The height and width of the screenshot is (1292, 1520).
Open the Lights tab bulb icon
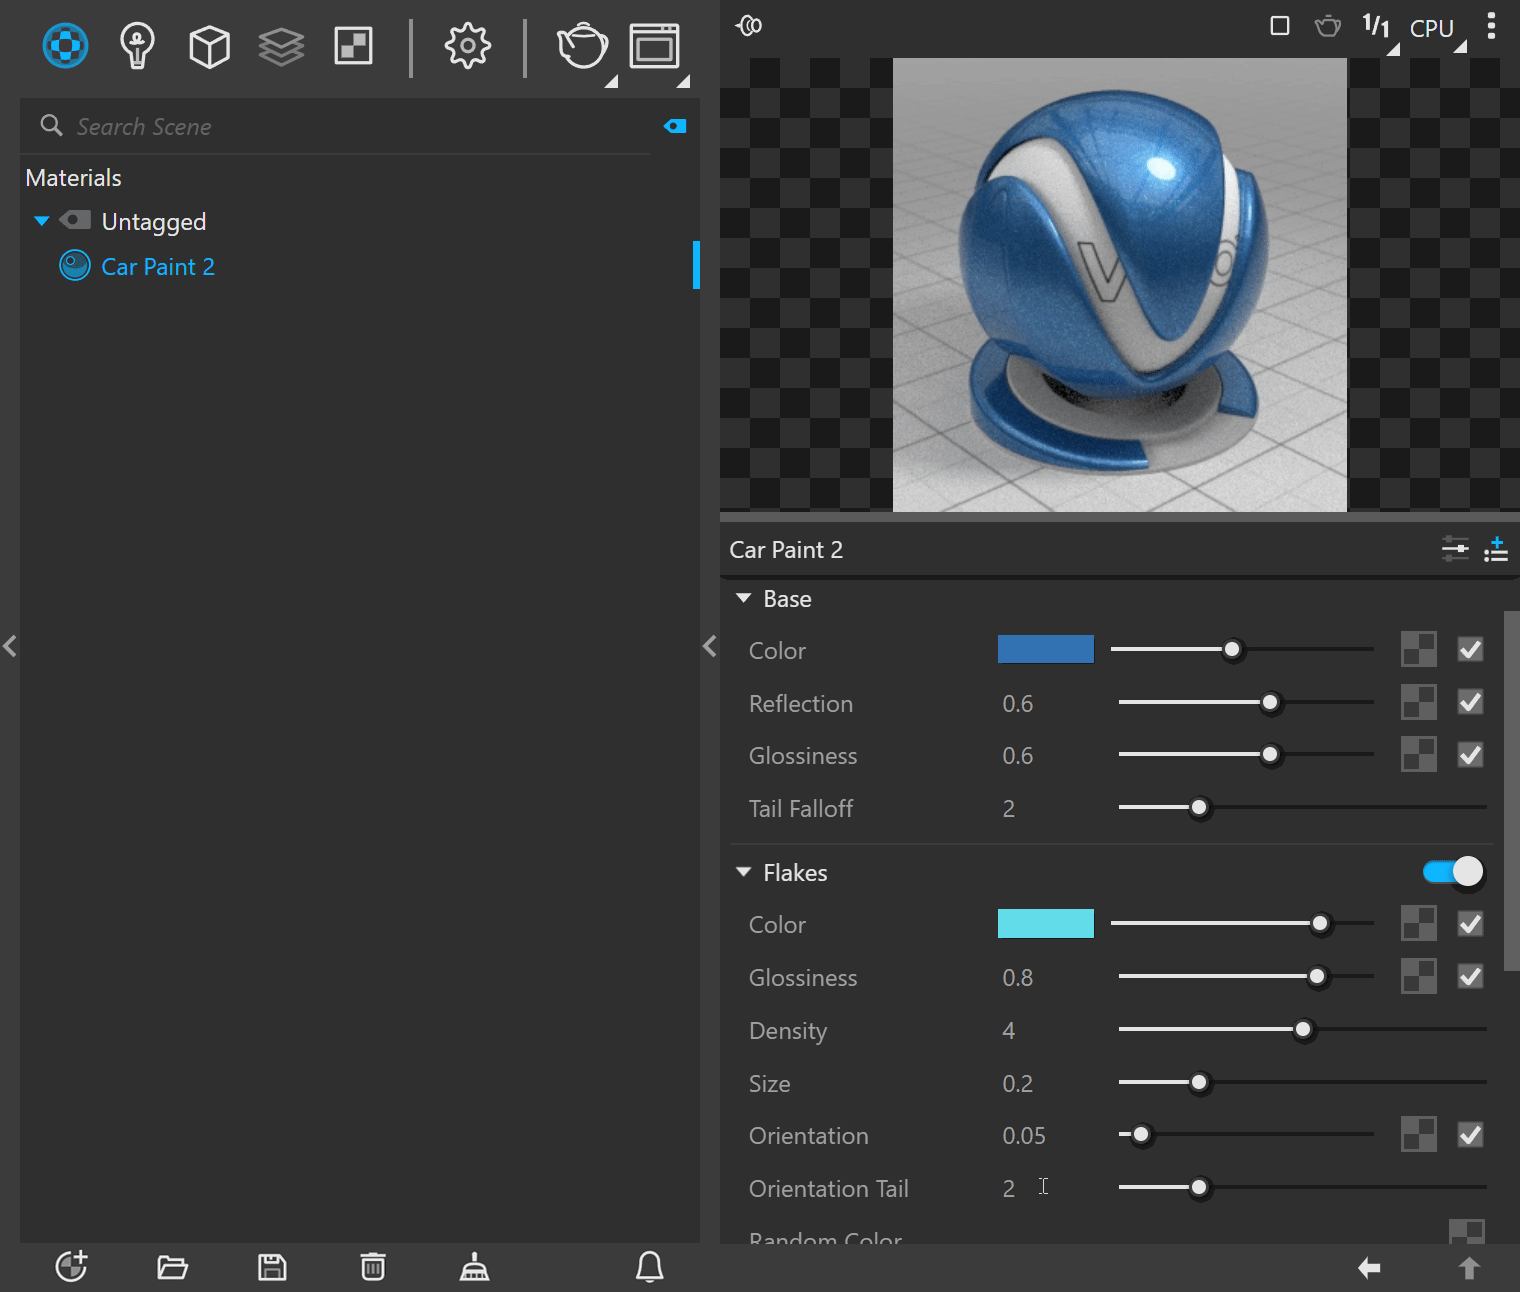pyautogui.click(x=137, y=46)
